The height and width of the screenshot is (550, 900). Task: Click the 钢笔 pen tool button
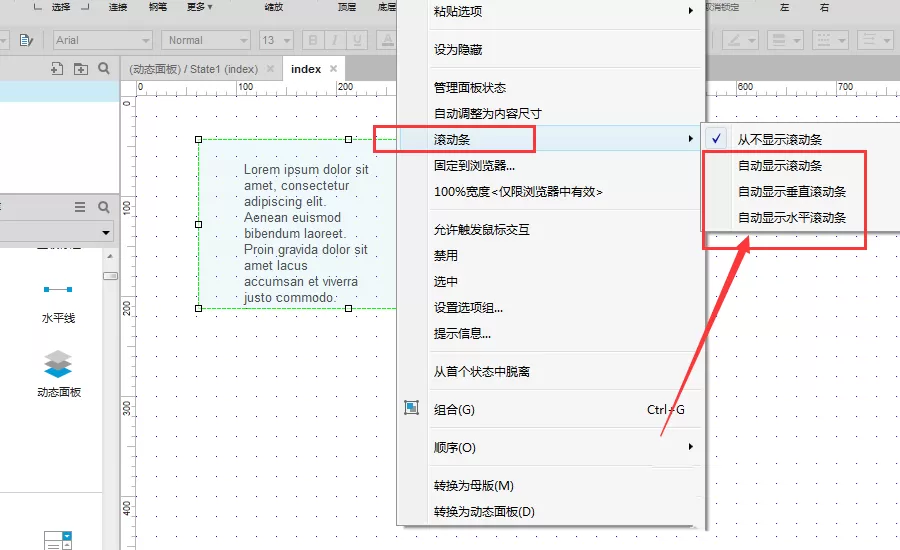[158, 7]
